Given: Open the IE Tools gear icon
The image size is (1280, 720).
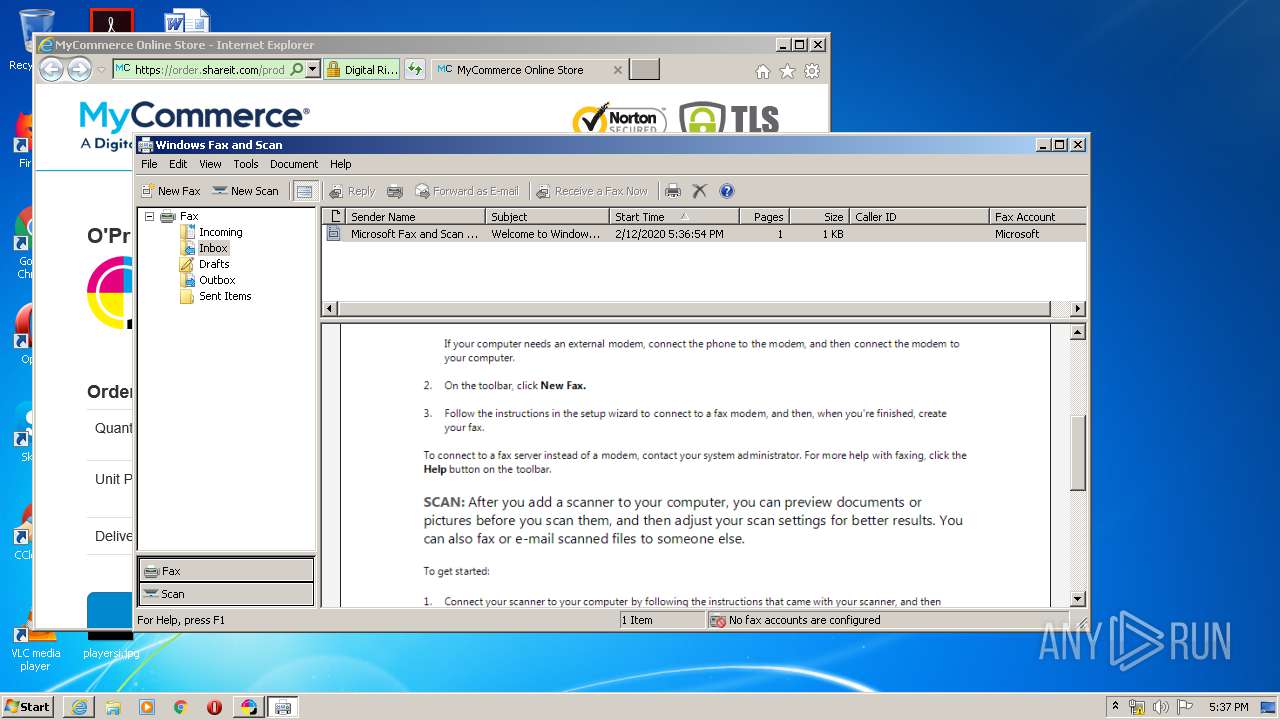Looking at the screenshot, I should click(x=812, y=71).
